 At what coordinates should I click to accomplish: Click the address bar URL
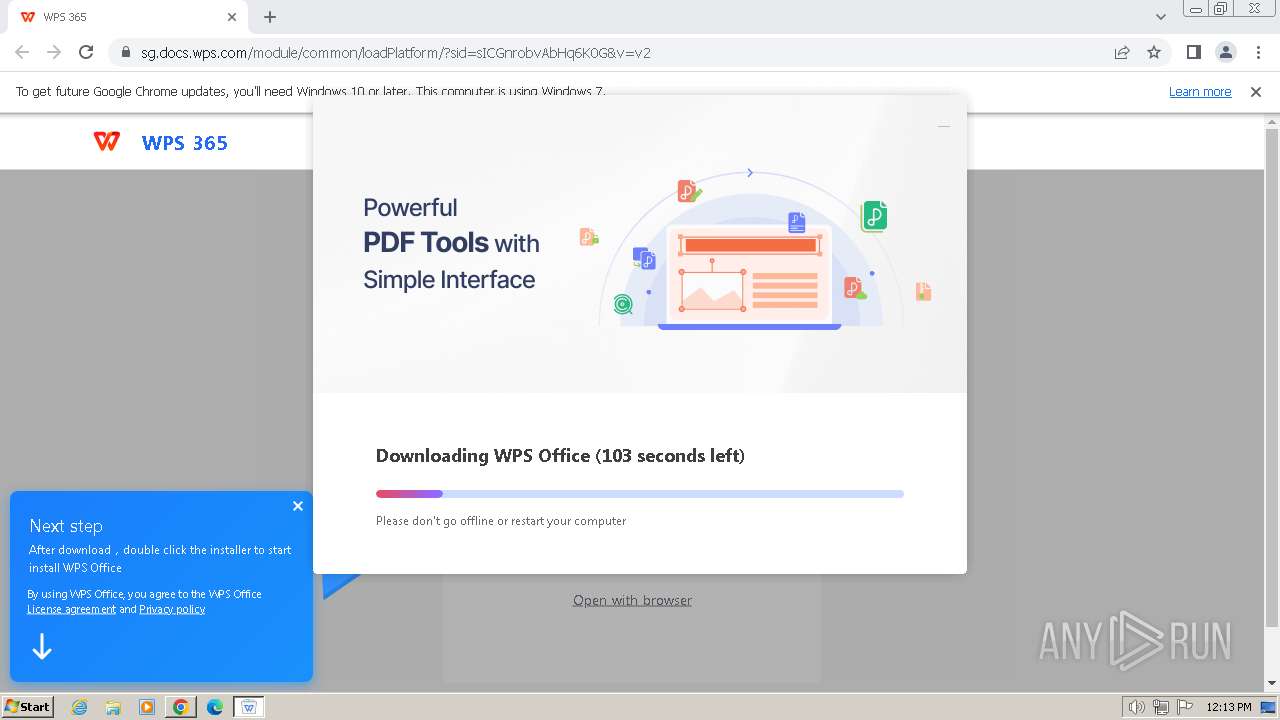396,53
